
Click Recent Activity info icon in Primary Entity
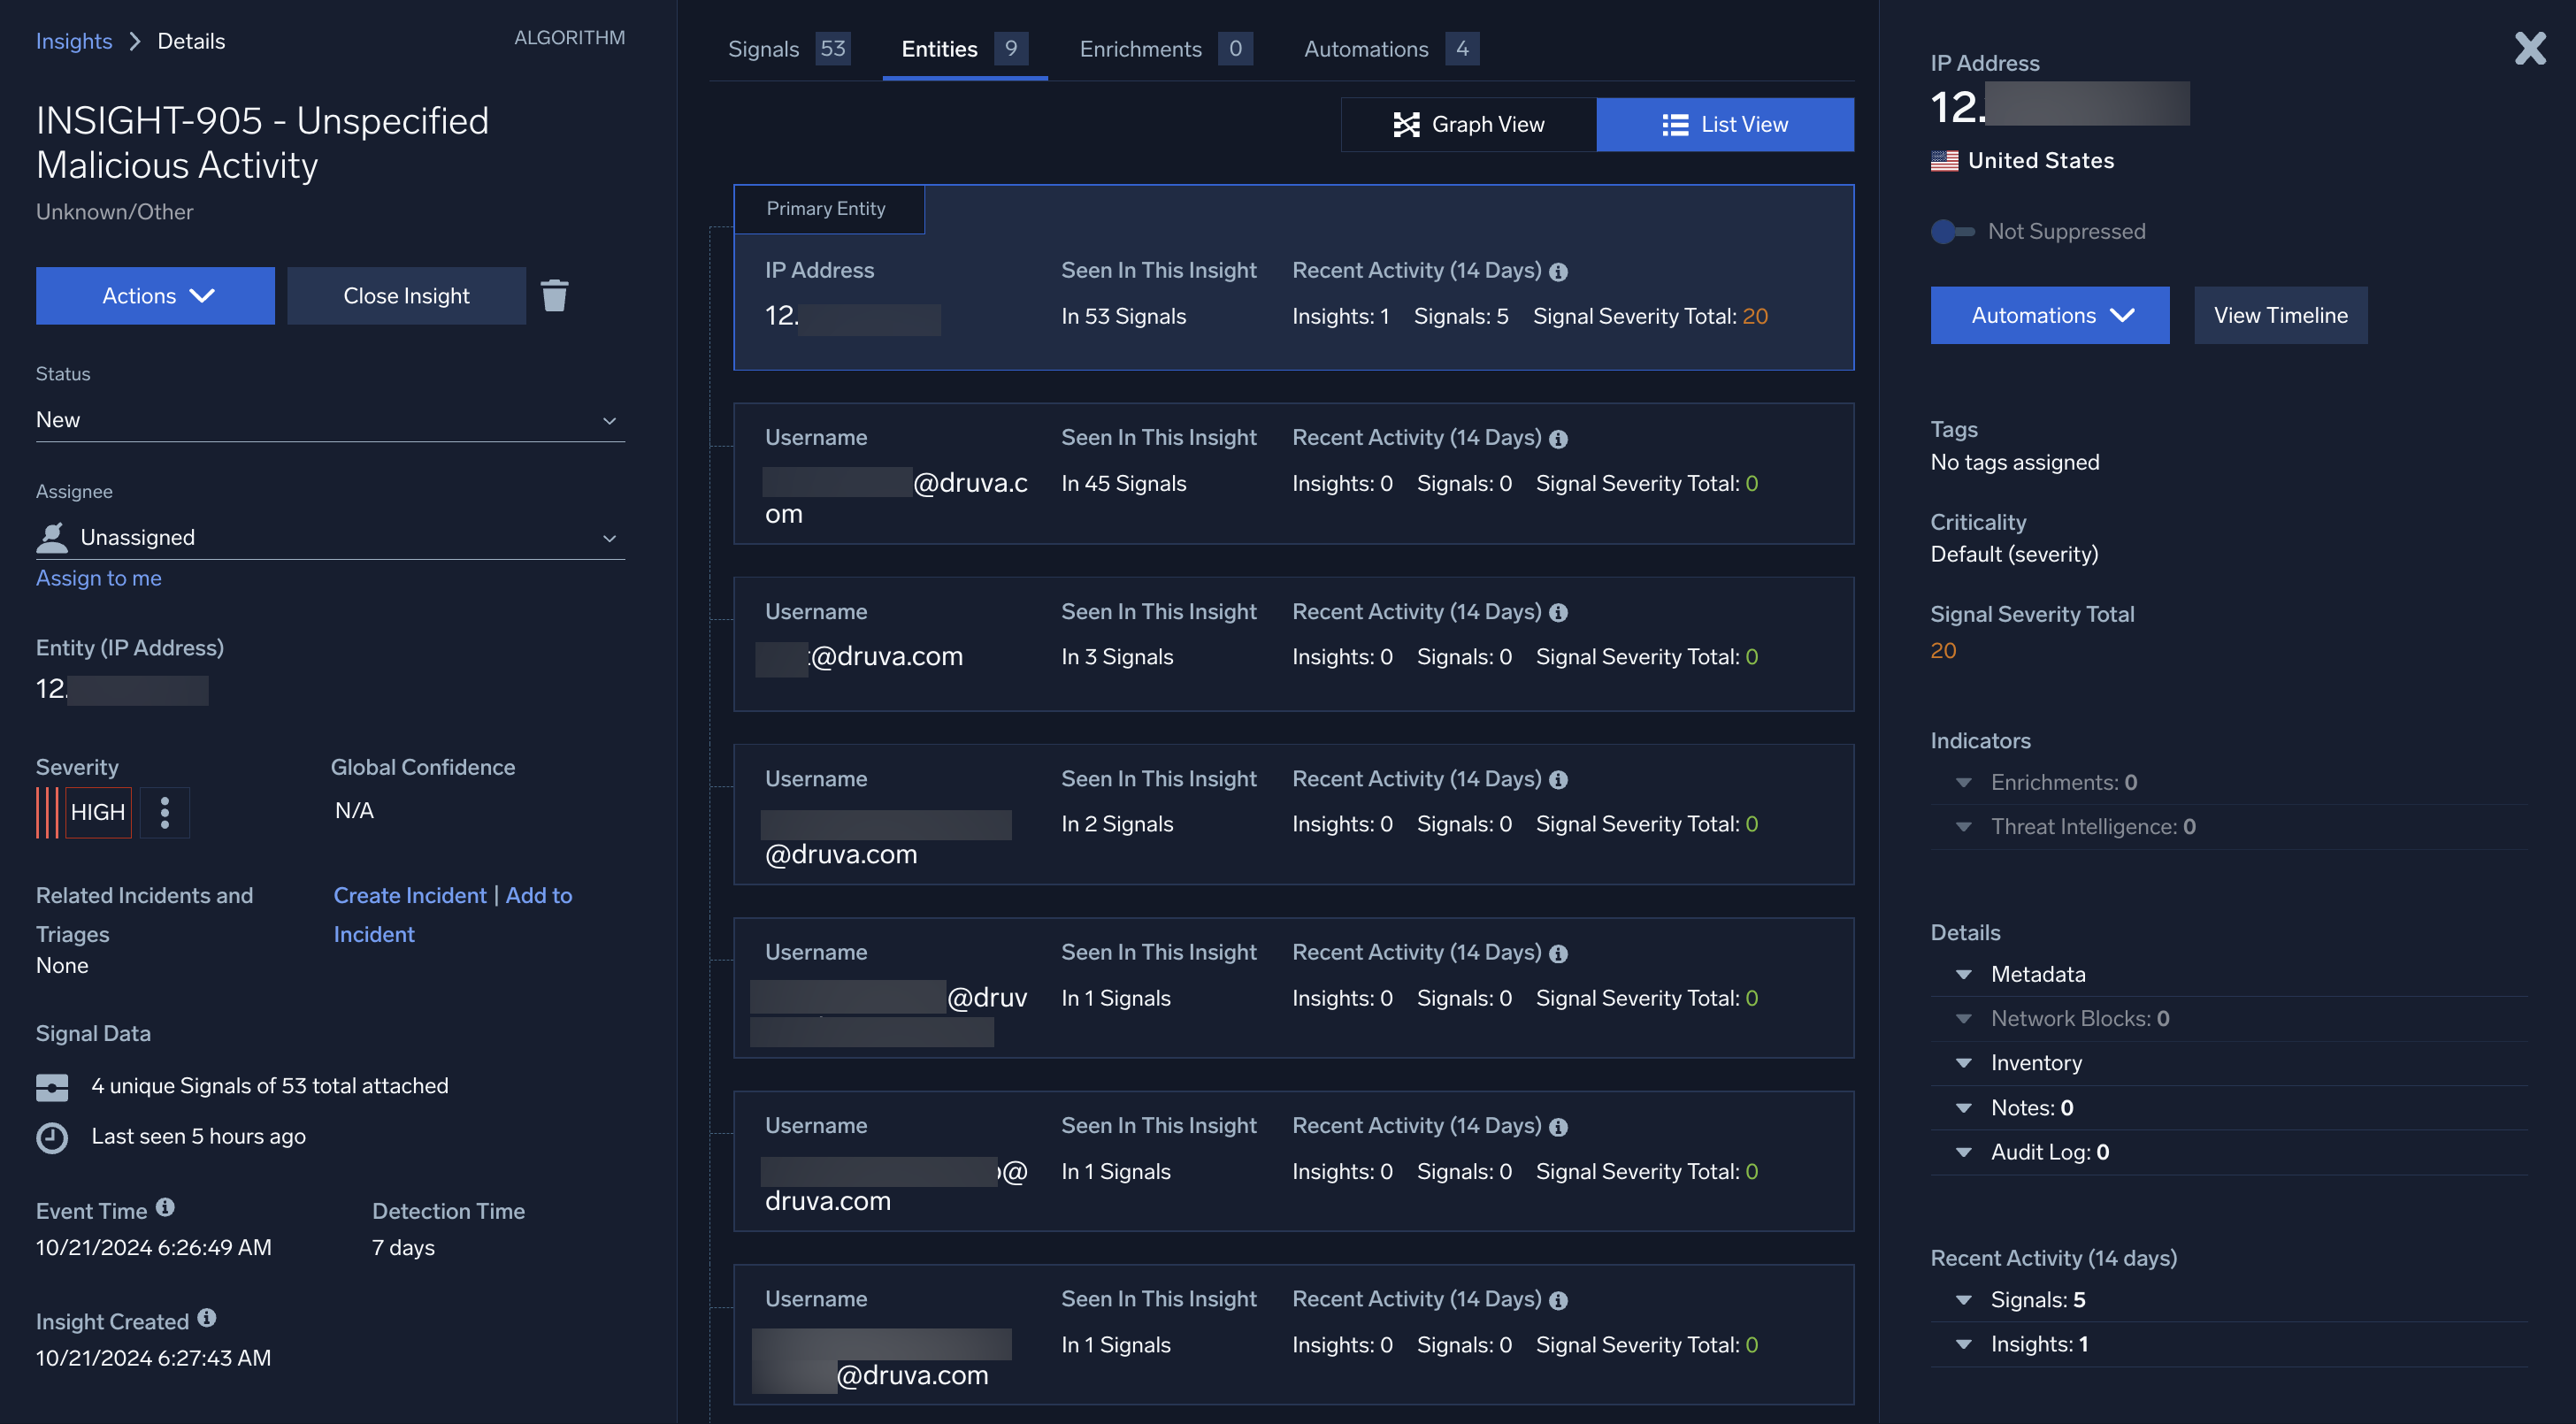(1558, 272)
